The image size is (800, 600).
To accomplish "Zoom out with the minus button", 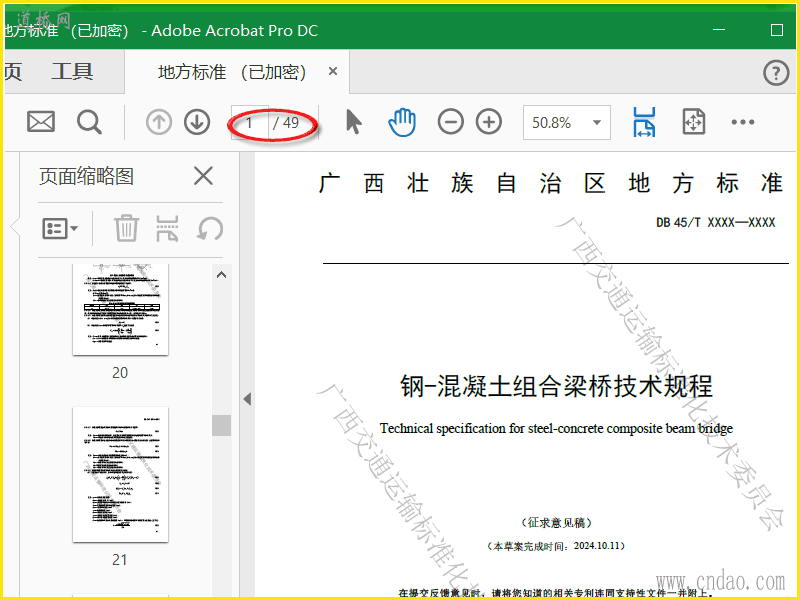I will (x=451, y=122).
